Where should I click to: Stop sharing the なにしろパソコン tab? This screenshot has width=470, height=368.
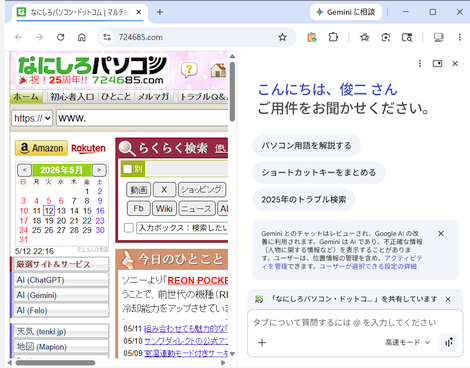448,299
